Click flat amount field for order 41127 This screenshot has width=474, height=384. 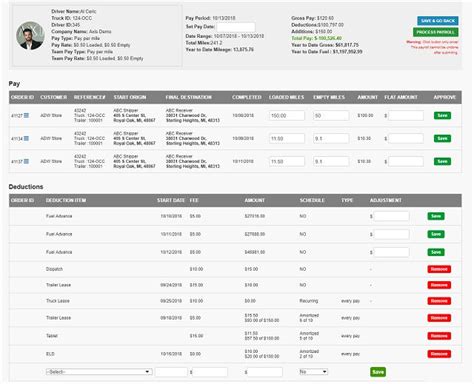click(x=406, y=116)
